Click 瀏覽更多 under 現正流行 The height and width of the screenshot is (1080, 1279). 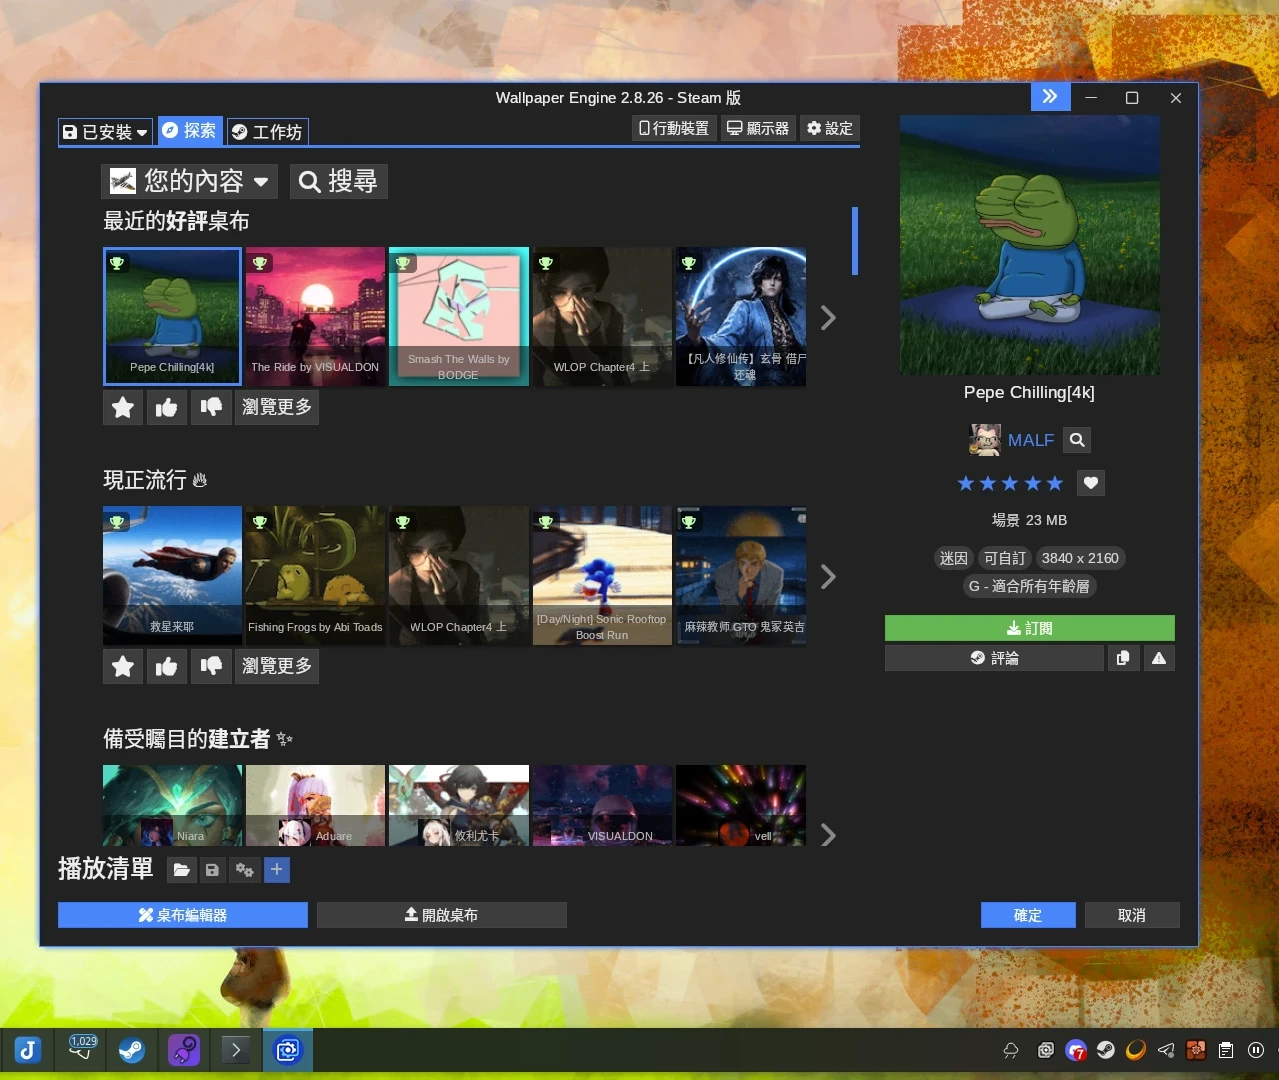click(277, 666)
